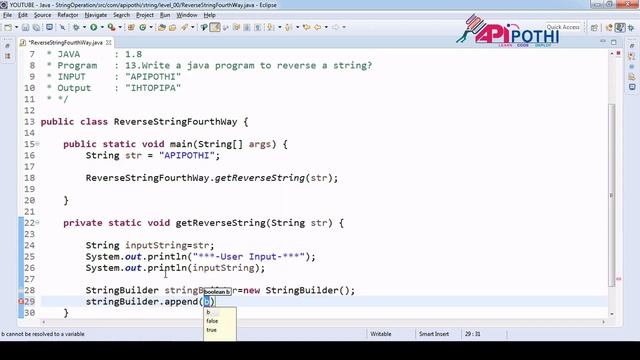Click the Run External Tools icon
Screen dimensions: 640x360
[x=111, y=27]
